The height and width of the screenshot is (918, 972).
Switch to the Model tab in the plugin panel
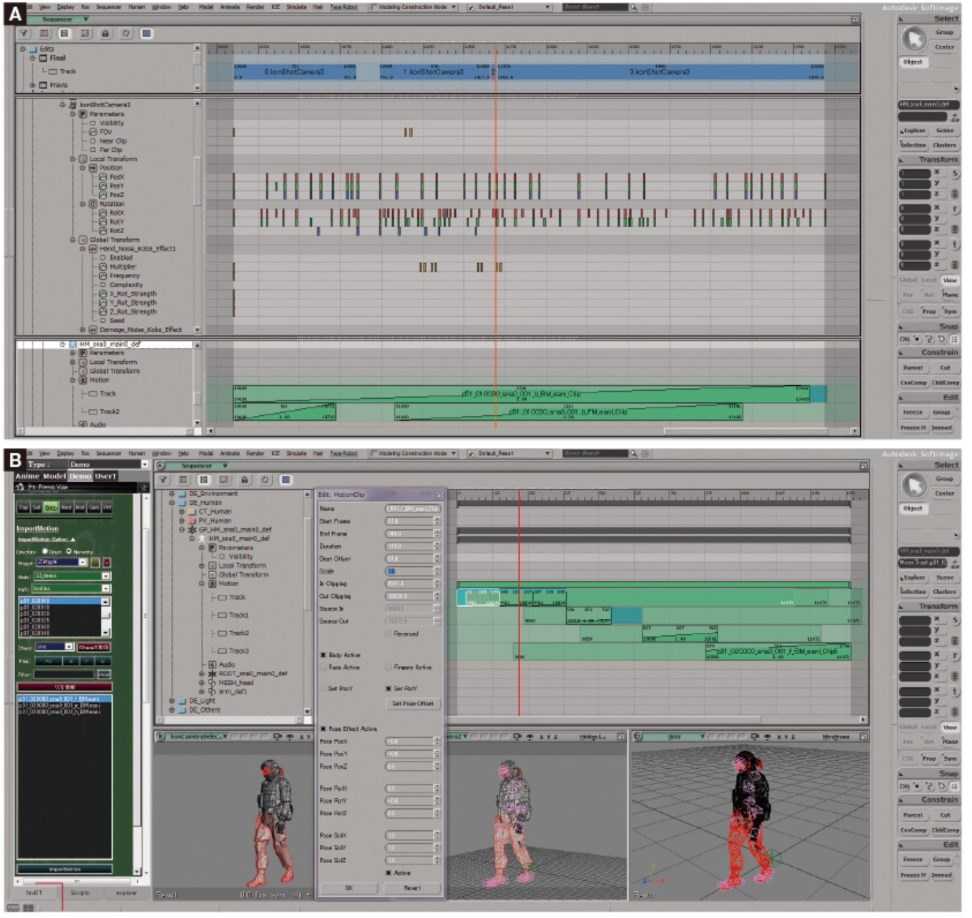[54, 476]
